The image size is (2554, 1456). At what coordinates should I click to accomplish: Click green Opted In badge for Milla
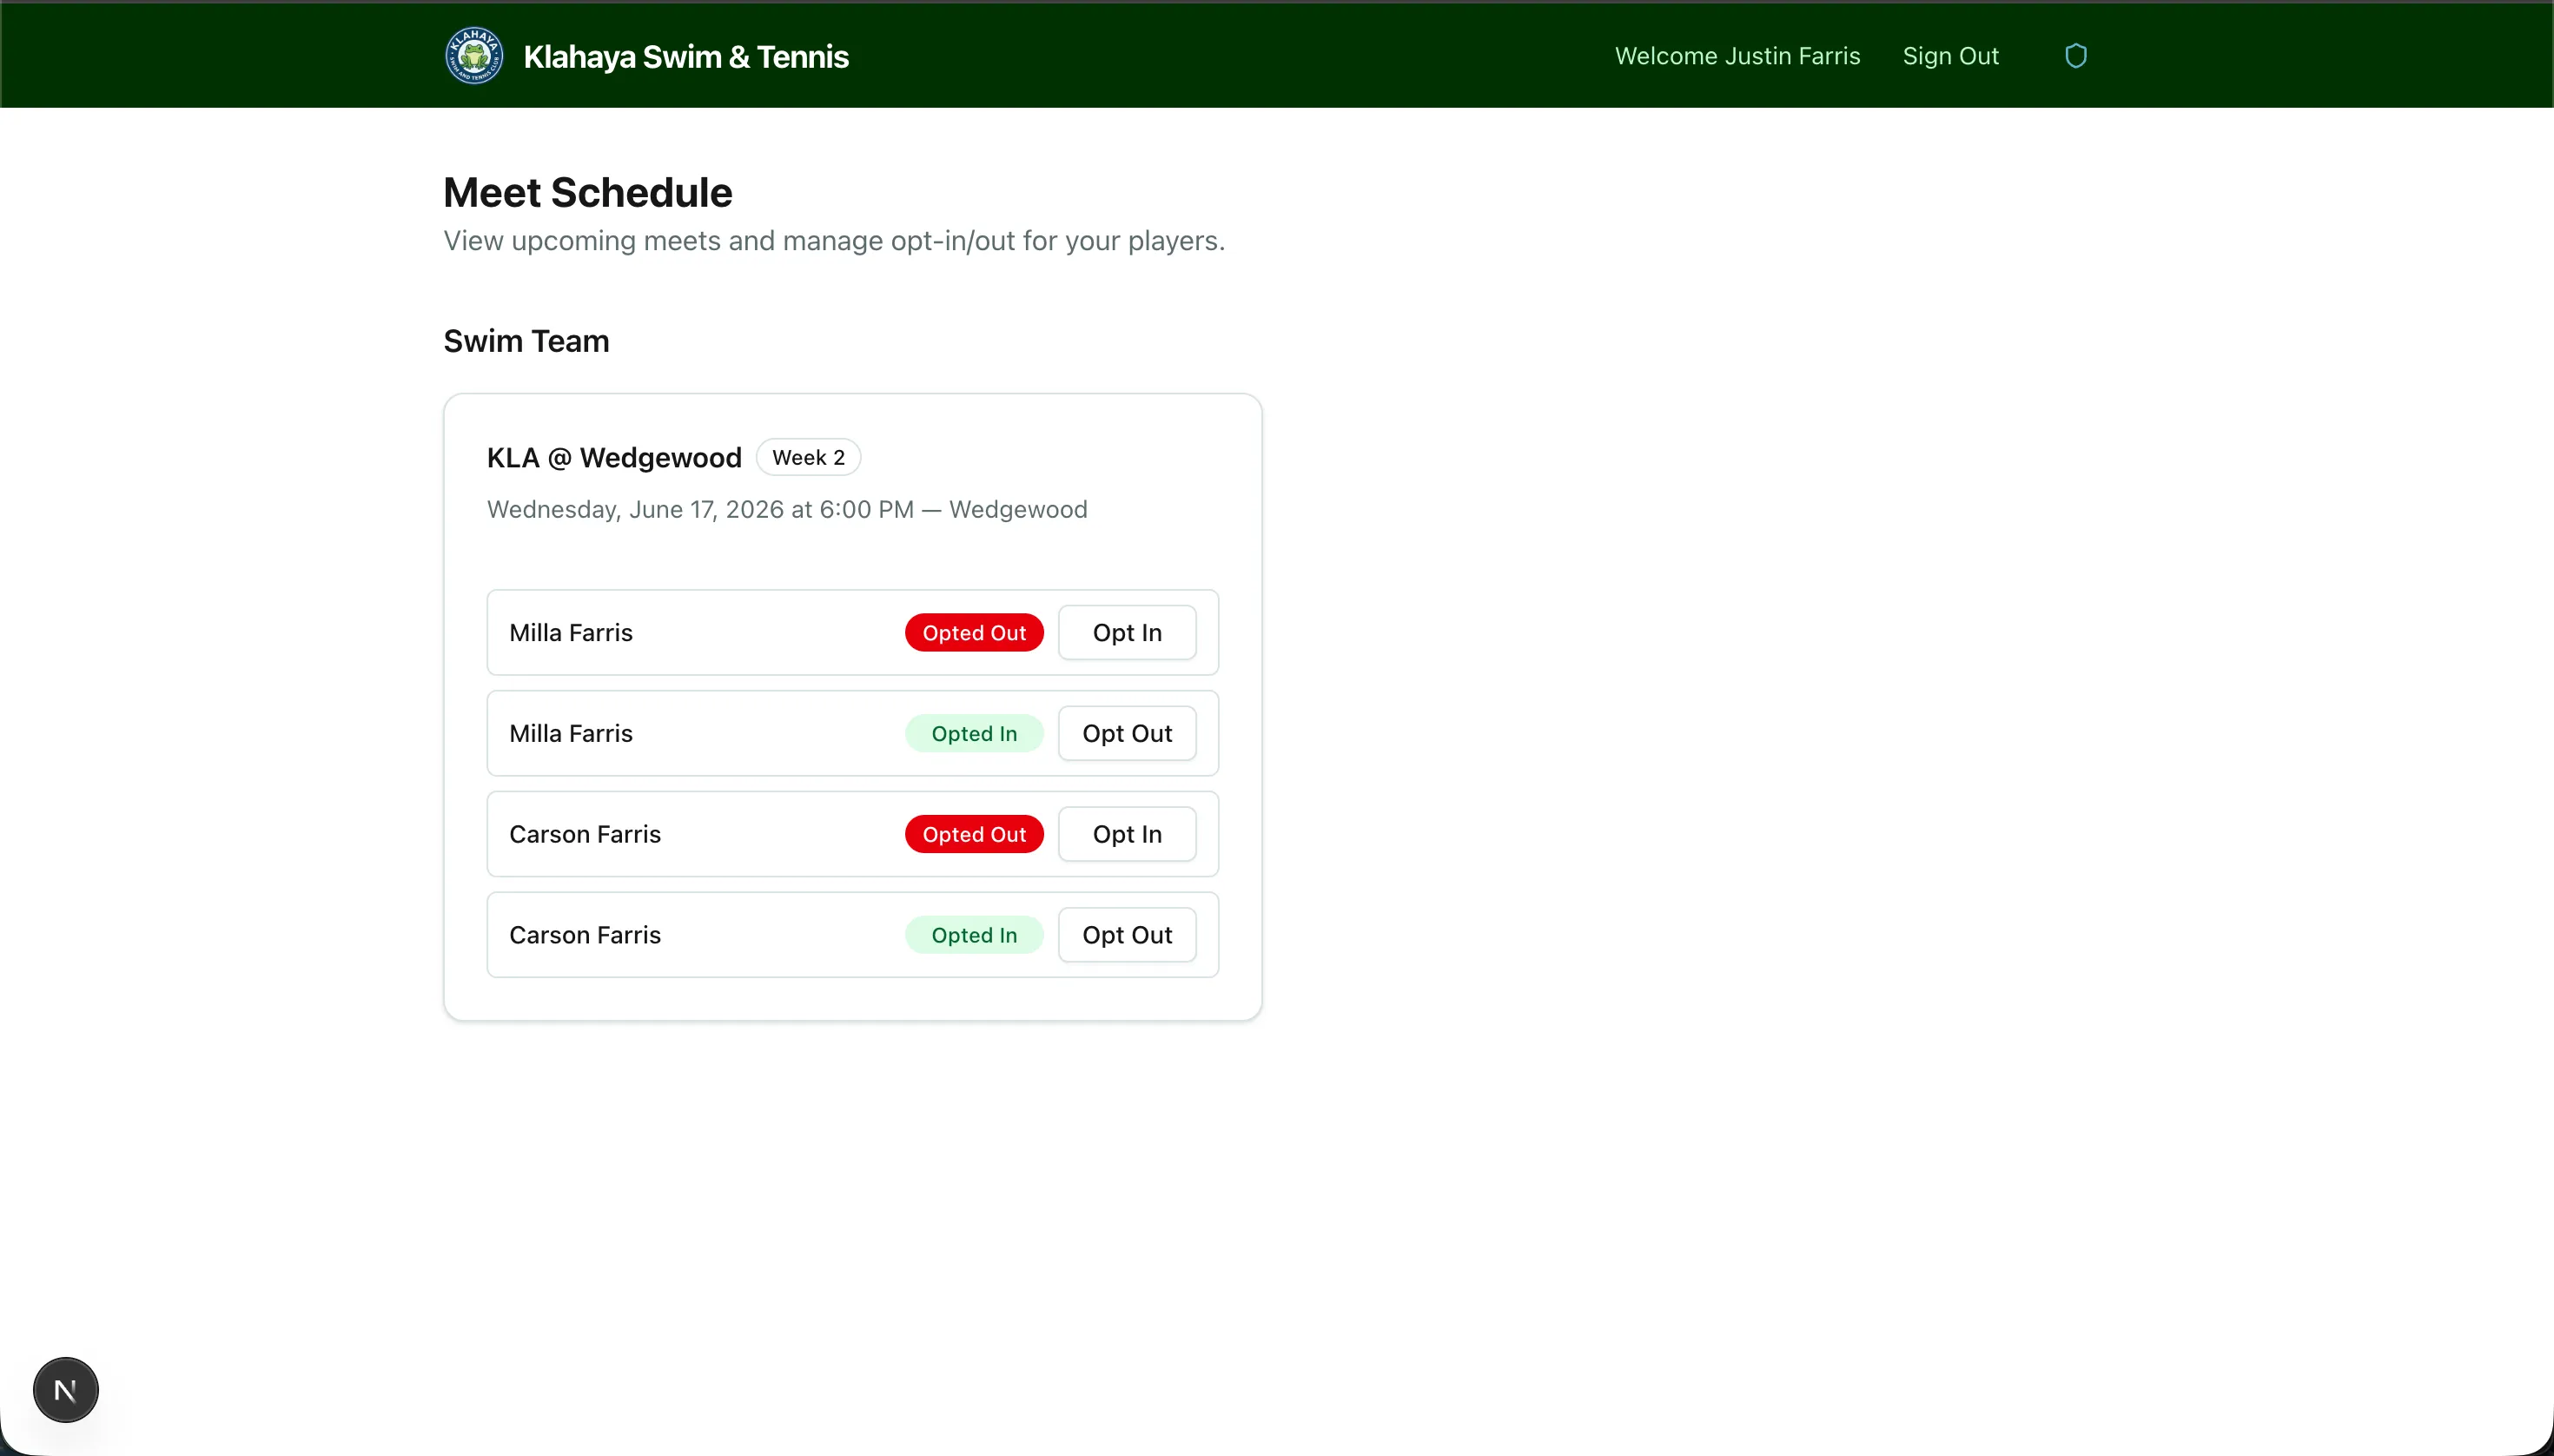click(973, 733)
